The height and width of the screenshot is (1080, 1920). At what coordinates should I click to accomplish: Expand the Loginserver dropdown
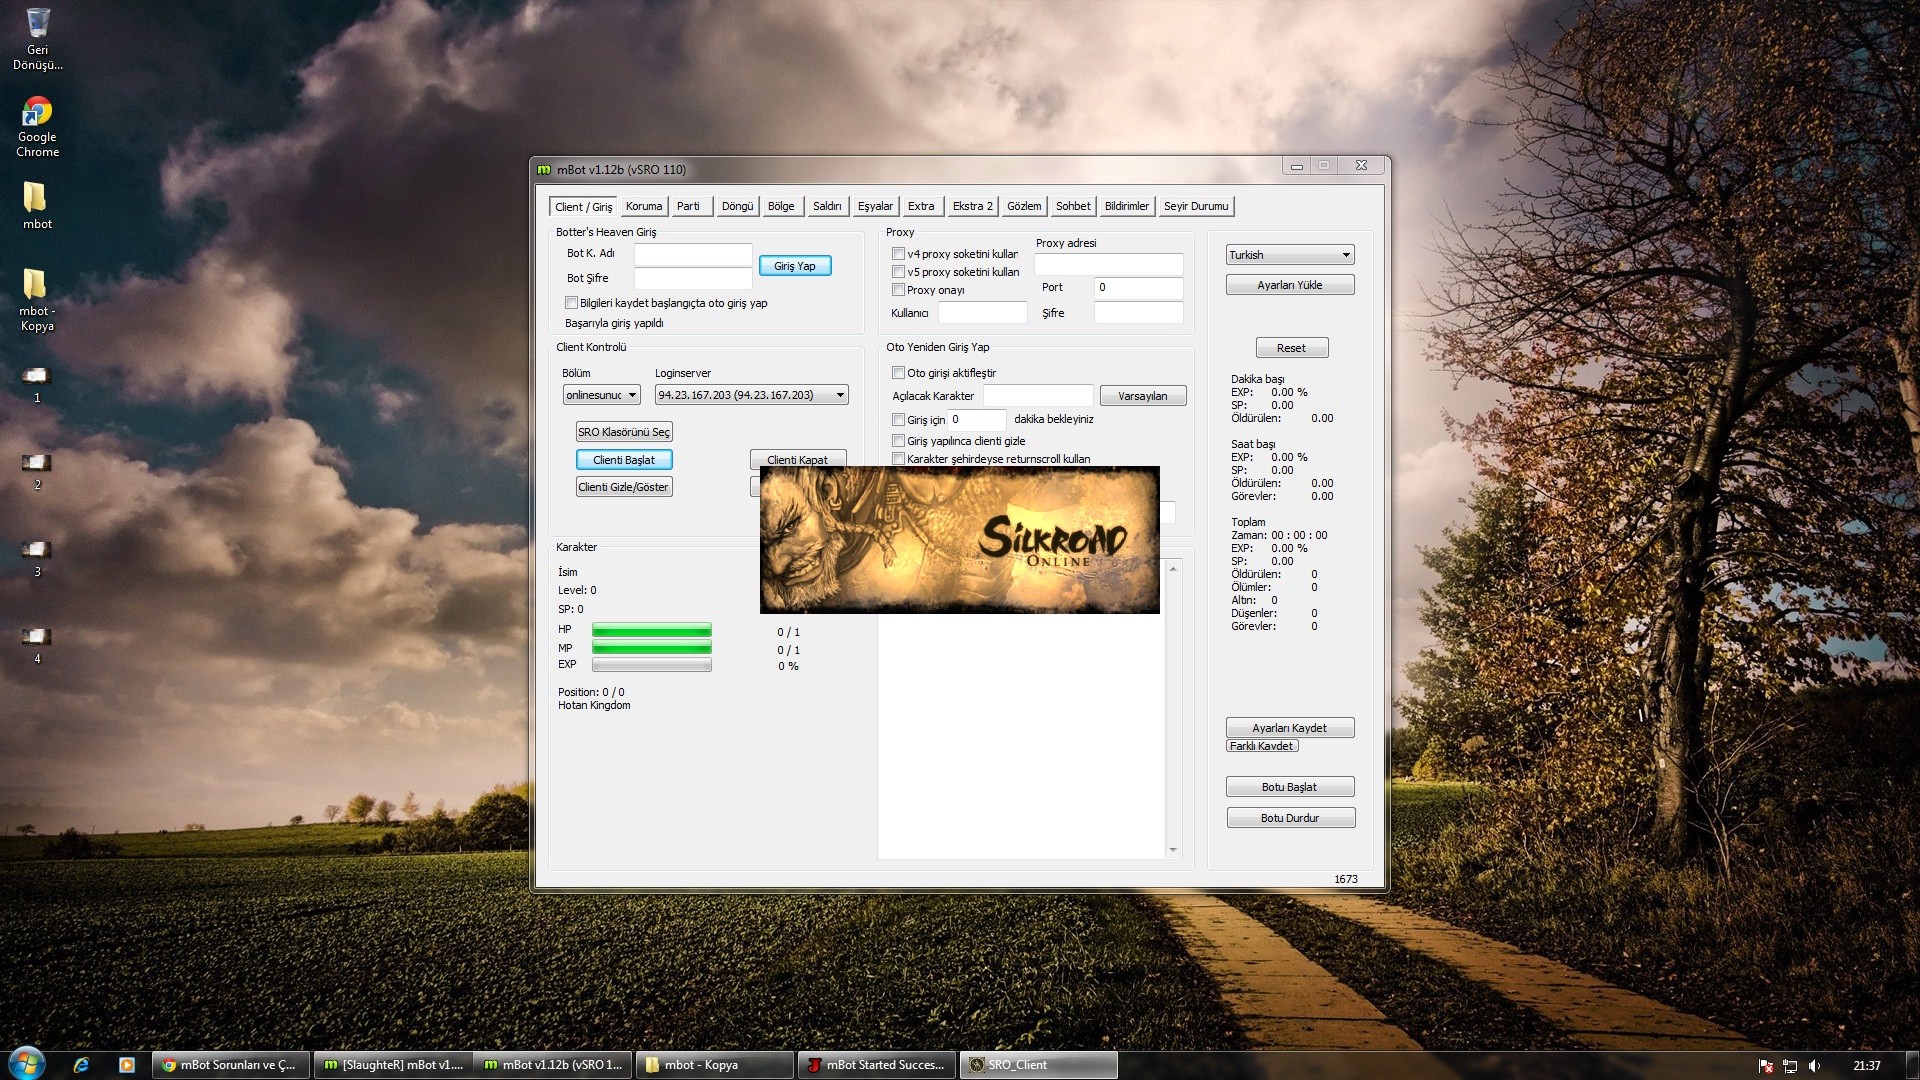click(x=751, y=395)
